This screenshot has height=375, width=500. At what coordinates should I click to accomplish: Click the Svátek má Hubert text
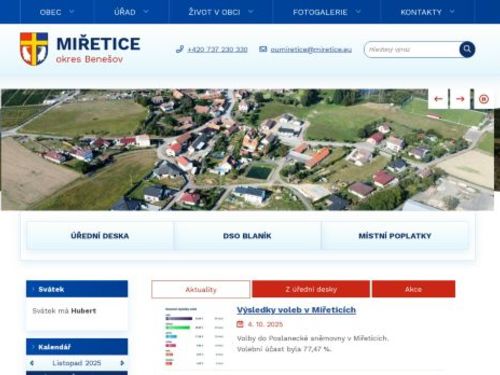point(64,311)
